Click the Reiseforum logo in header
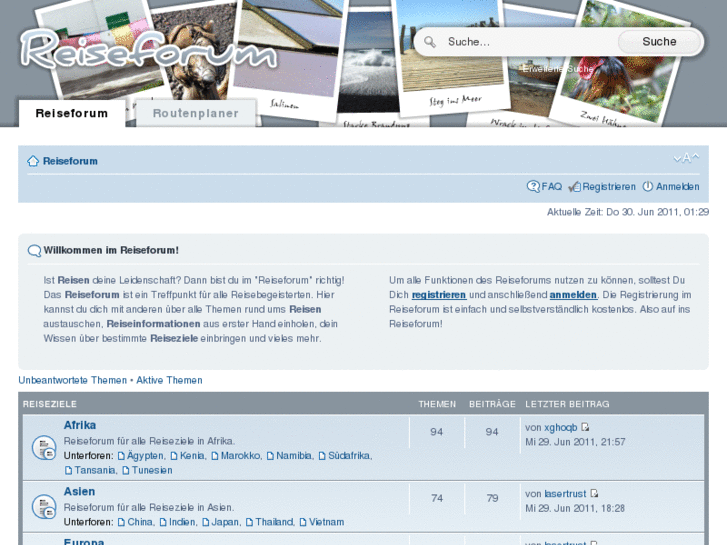 click(148, 50)
